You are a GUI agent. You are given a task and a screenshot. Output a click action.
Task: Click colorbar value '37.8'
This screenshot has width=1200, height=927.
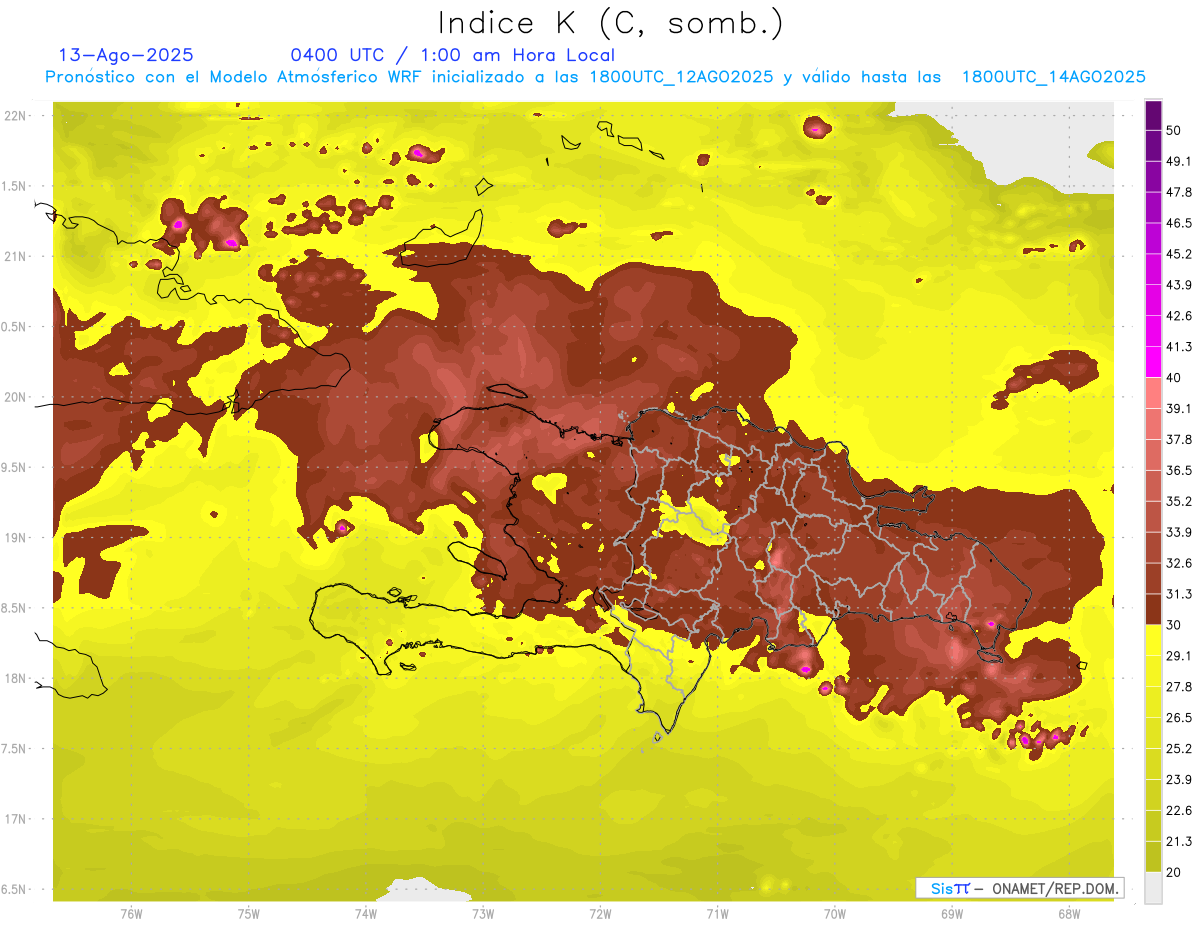point(1179,439)
